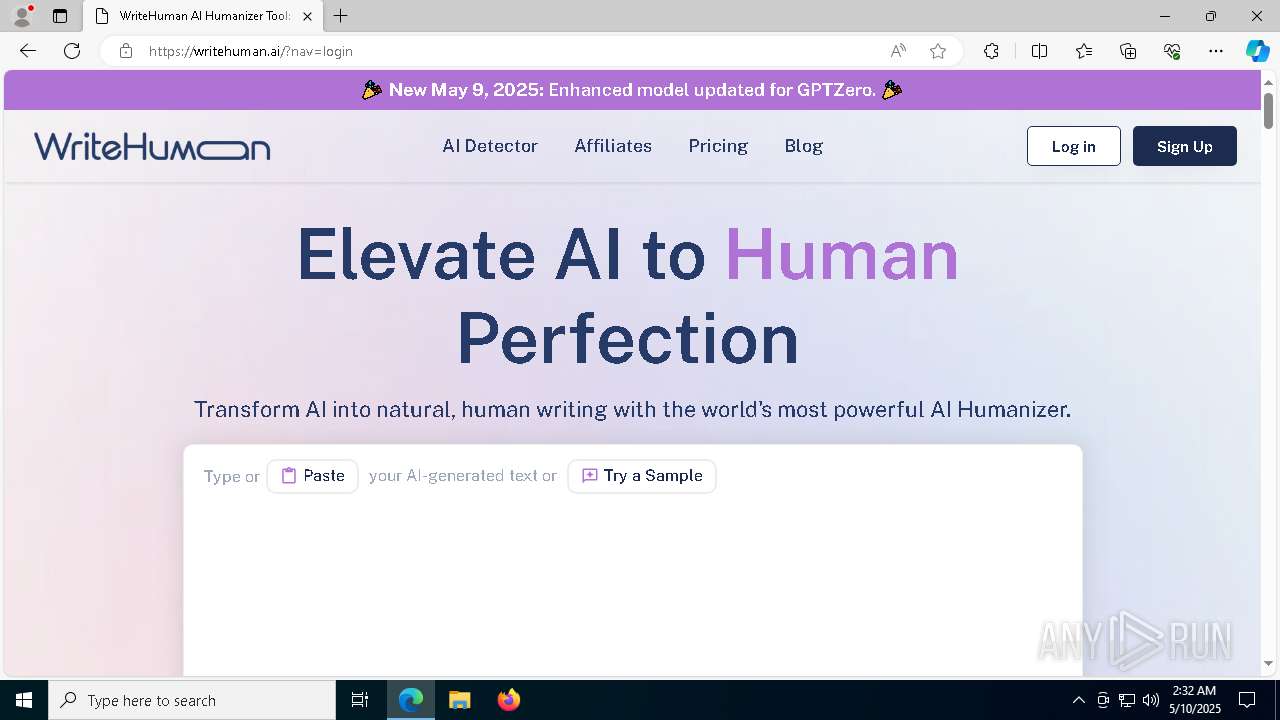Open browser Extensions puzzle icon
Screen dimensions: 1280x720
click(991, 51)
